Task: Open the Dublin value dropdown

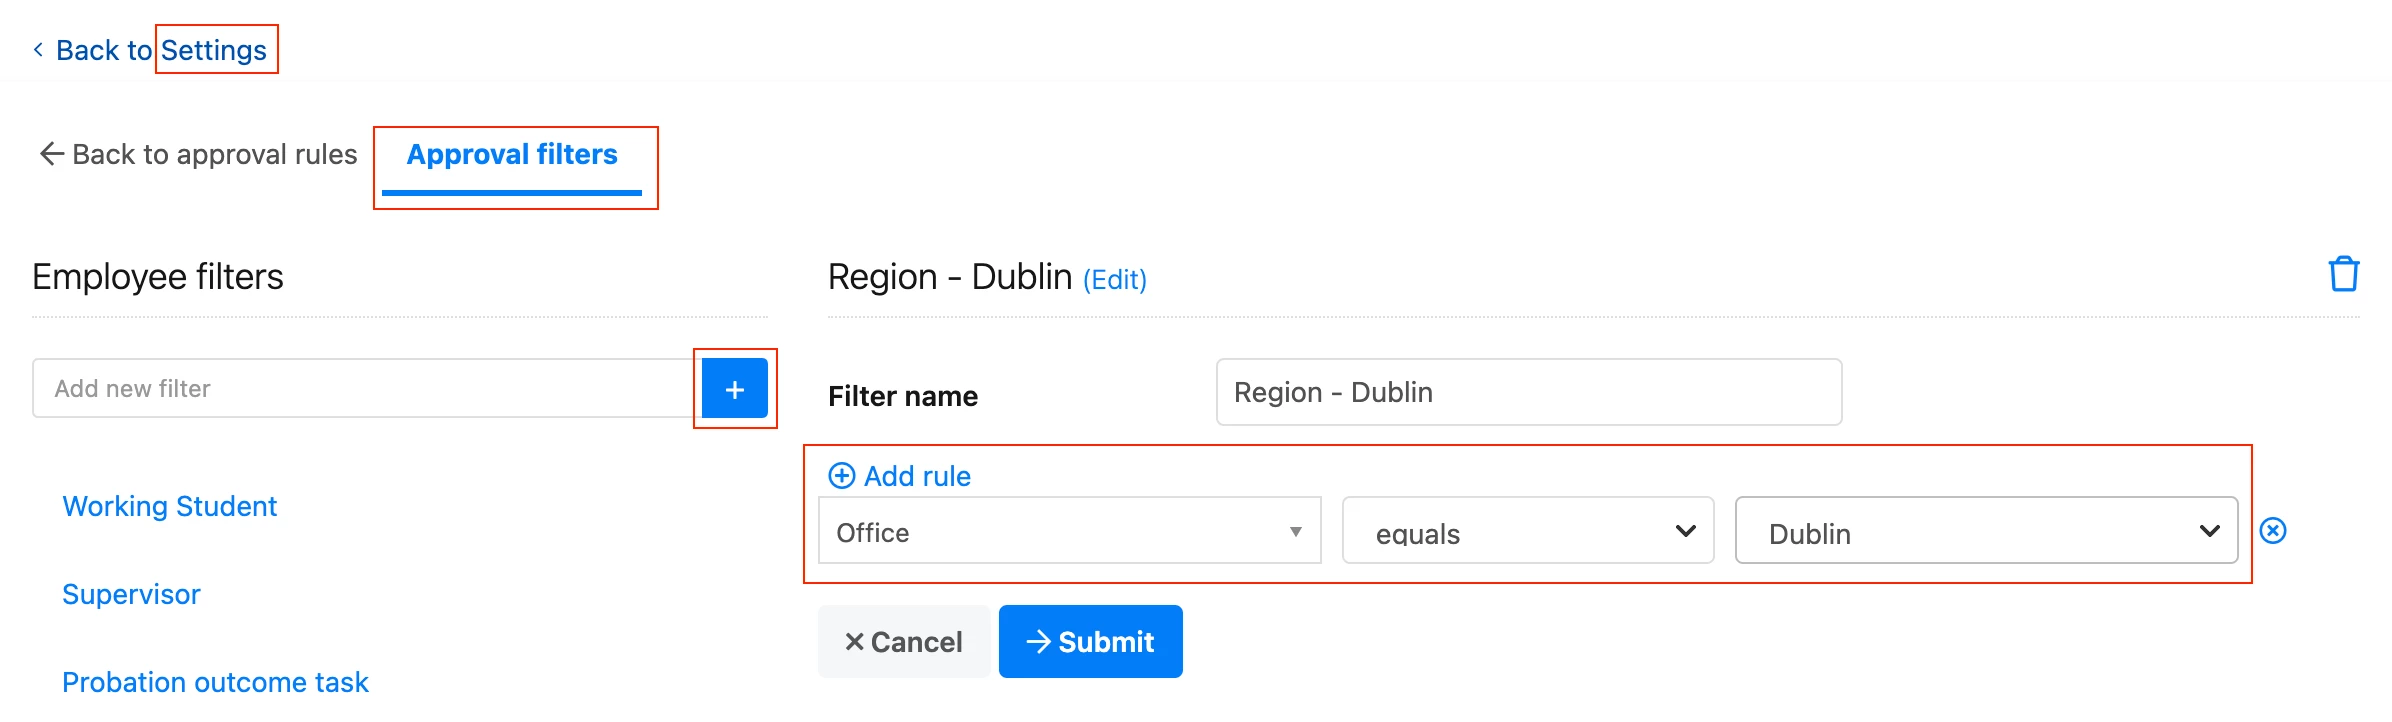Action: (1986, 531)
